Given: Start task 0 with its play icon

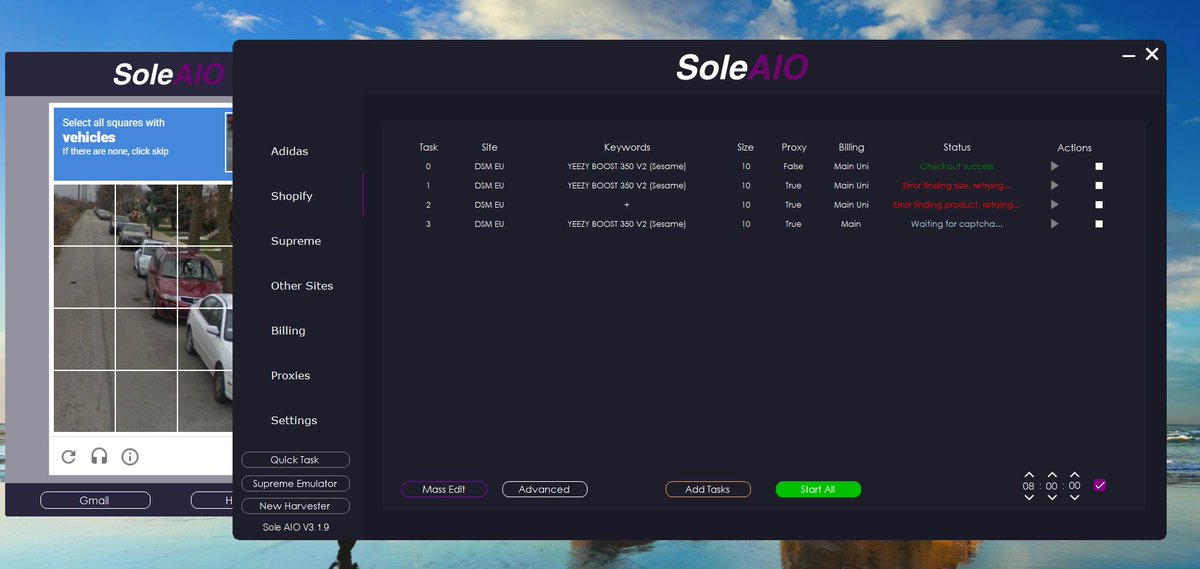Looking at the screenshot, I should (1054, 166).
